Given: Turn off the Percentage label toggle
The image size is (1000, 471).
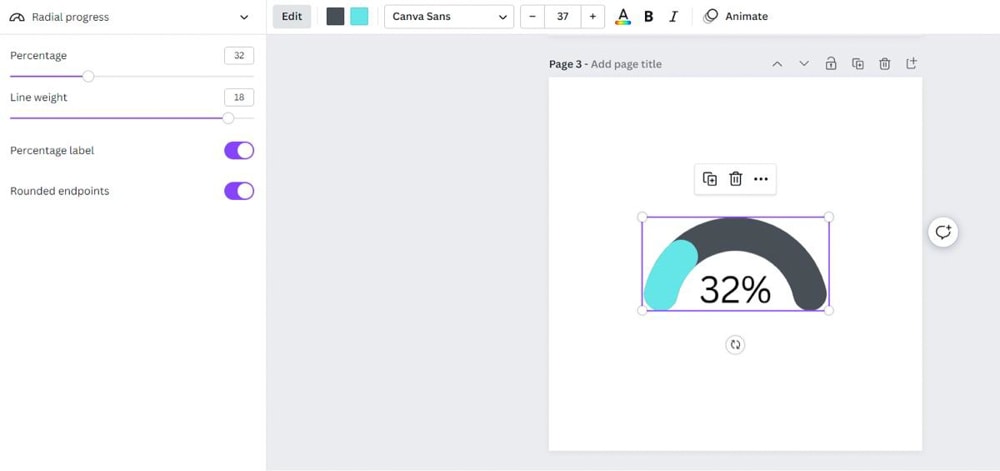Looking at the screenshot, I should pos(239,150).
